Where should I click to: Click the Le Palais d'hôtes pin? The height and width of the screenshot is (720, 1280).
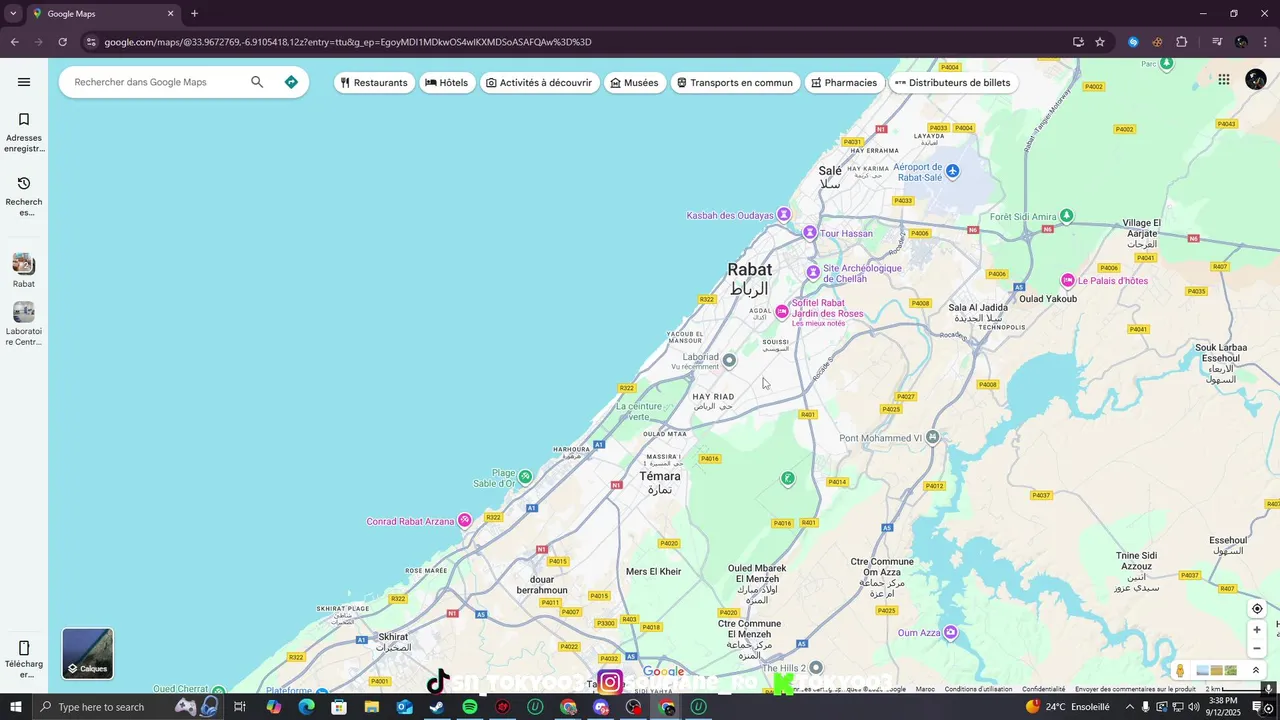1068,281
